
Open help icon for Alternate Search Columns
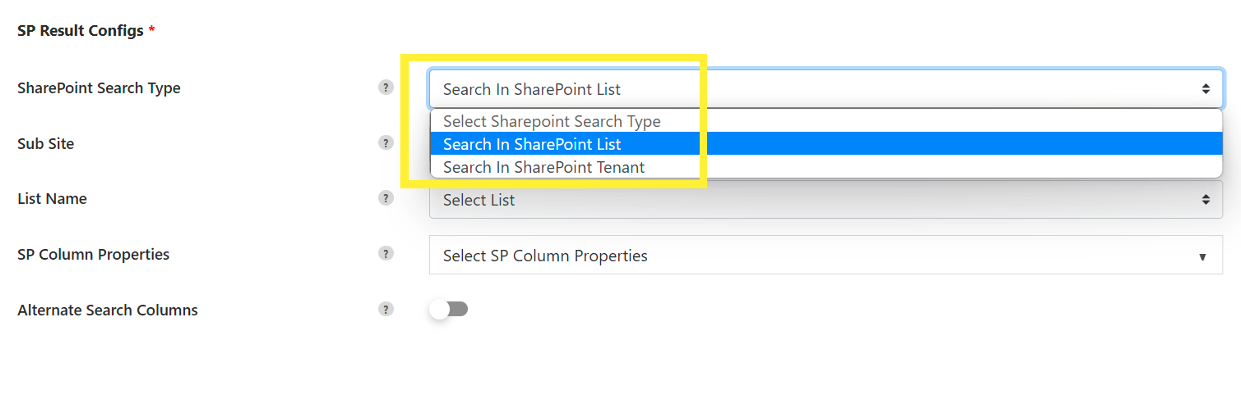pyautogui.click(x=386, y=309)
